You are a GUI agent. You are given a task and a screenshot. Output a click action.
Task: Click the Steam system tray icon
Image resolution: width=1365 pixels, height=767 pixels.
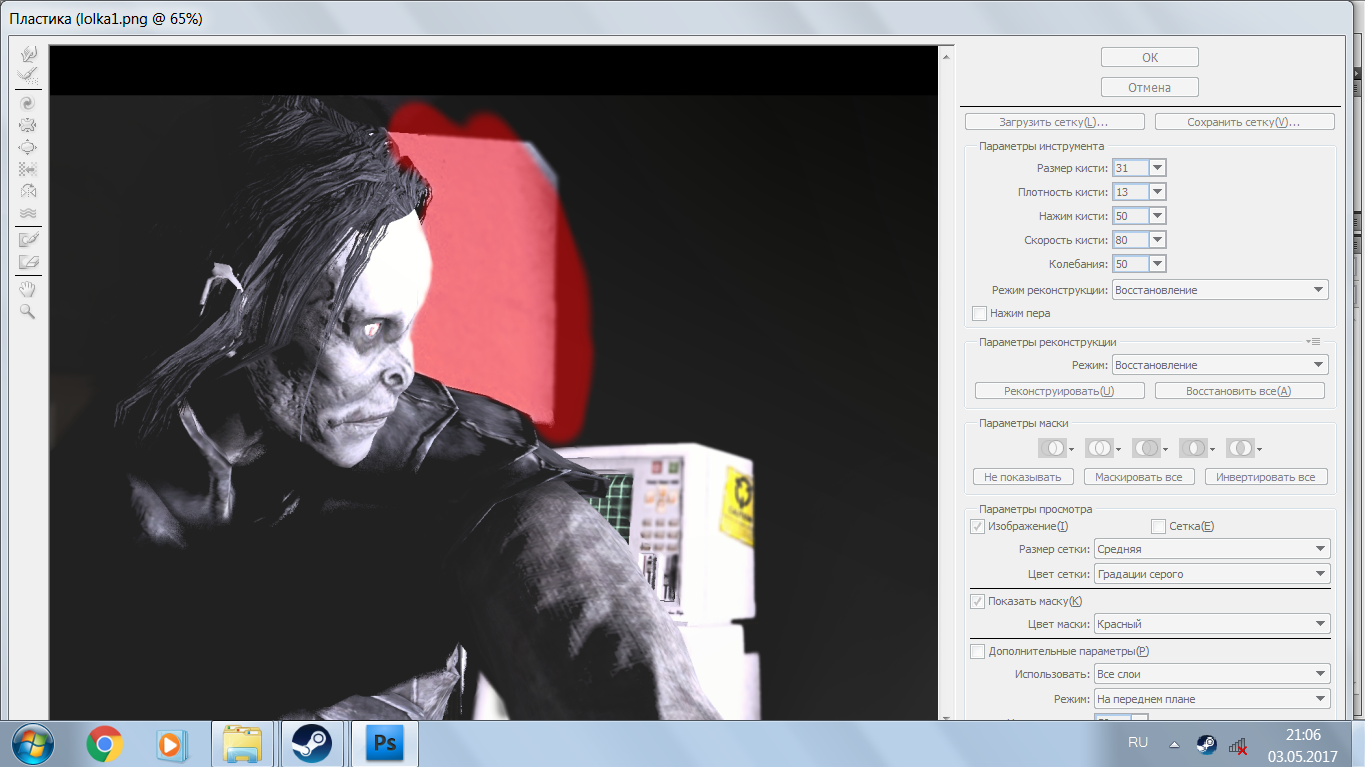pos(1206,745)
